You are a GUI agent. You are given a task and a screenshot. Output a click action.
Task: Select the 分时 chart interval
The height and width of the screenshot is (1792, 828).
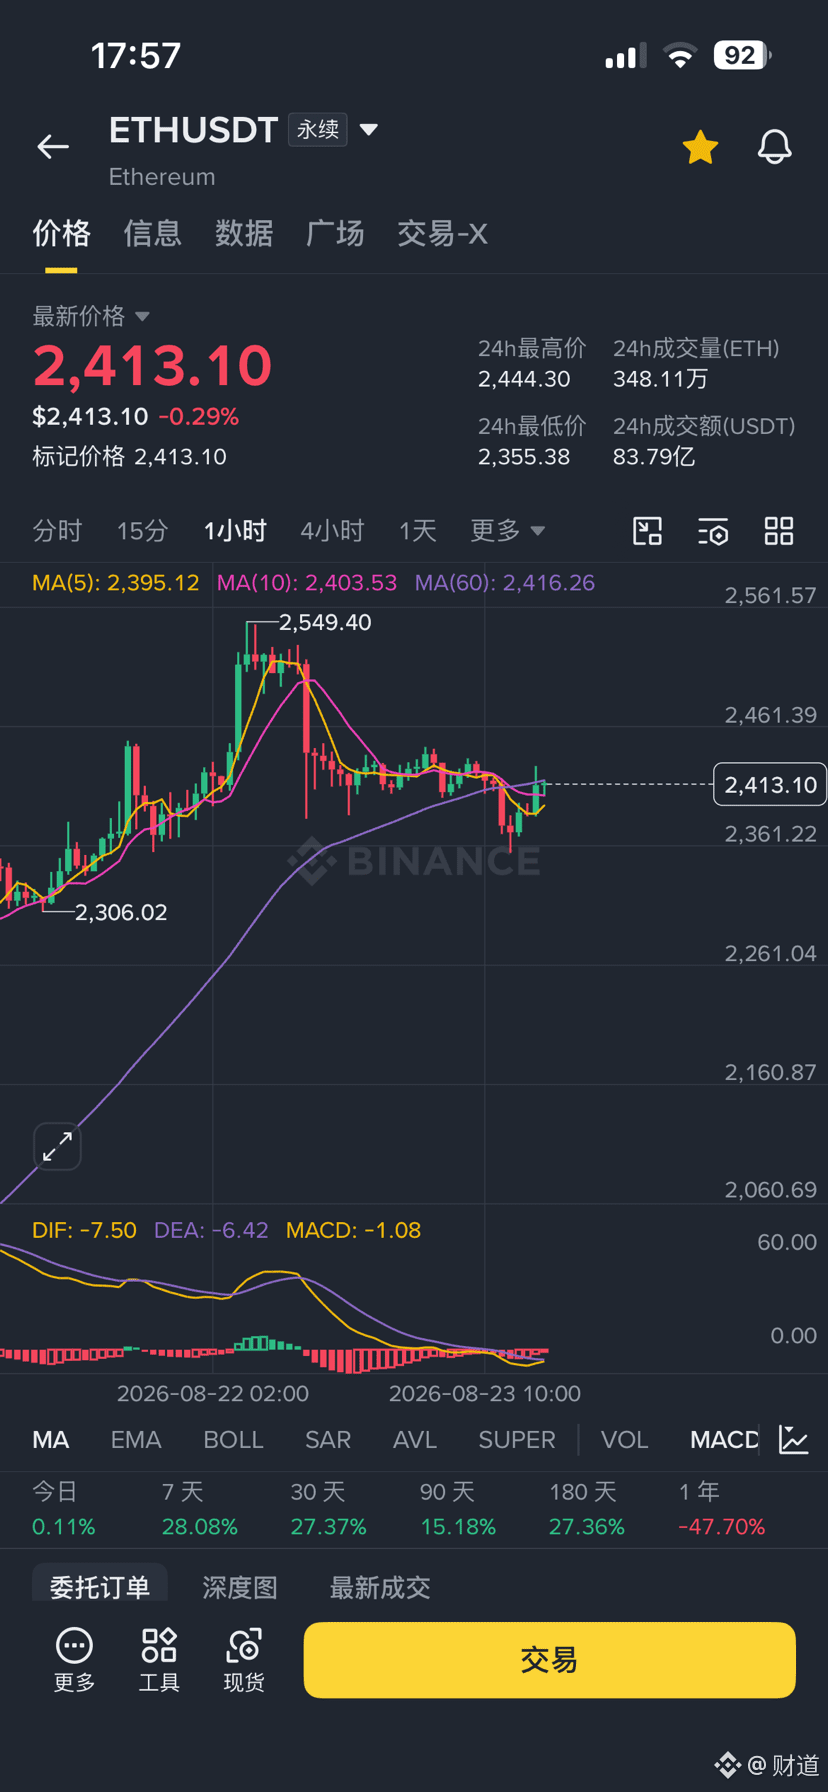tap(57, 531)
